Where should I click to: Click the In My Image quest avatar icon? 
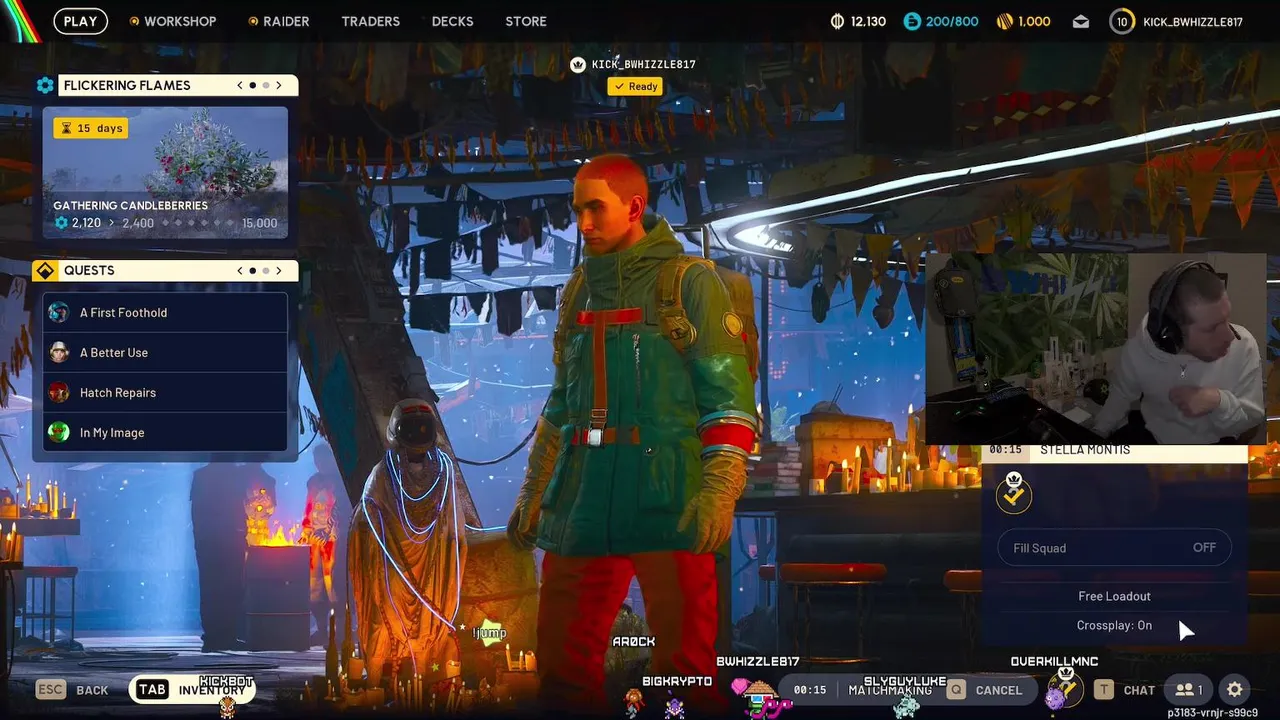coord(59,432)
